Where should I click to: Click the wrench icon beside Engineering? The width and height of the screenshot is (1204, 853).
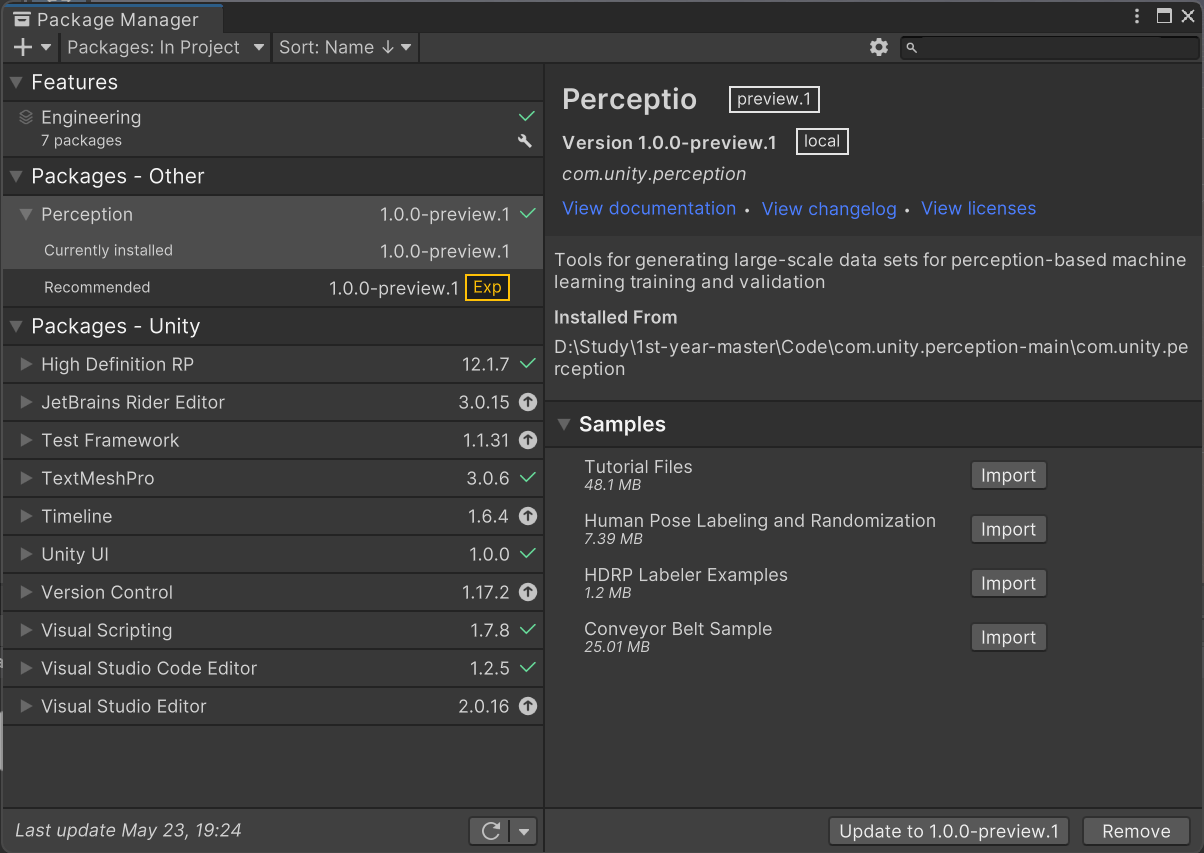click(x=525, y=141)
